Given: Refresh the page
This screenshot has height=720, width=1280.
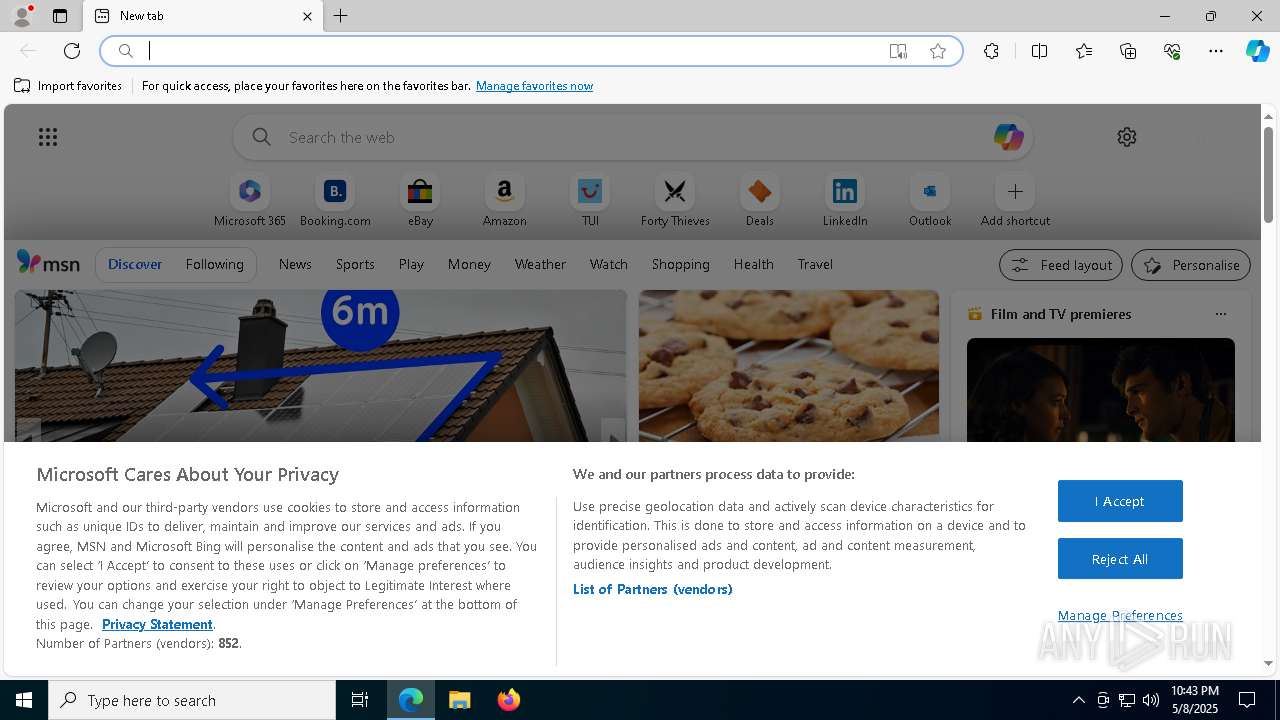Looking at the screenshot, I should click(x=72, y=51).
